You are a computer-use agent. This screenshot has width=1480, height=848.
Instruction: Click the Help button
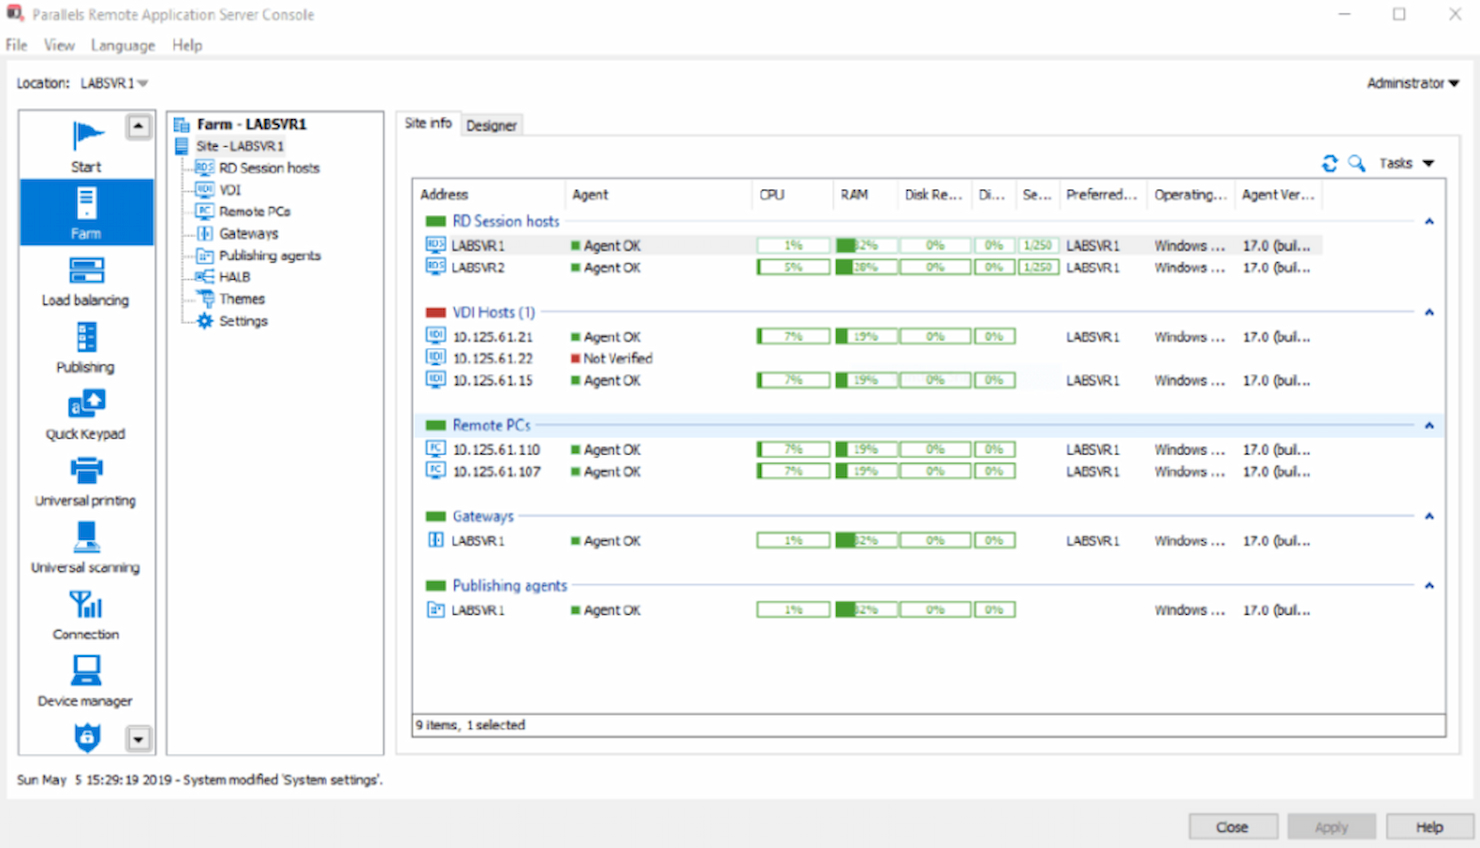coord(1429,826)
